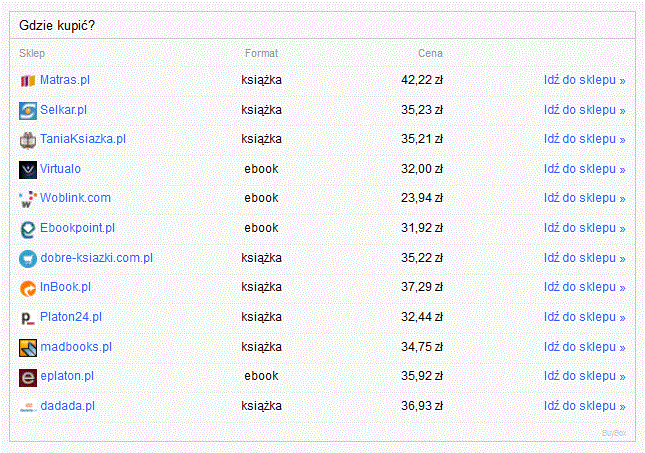The height and width of the screenshot is (453, 645).
Task: Follow 'Idź do sklepu' for eplaton.pl
Action: coord(585,376)
